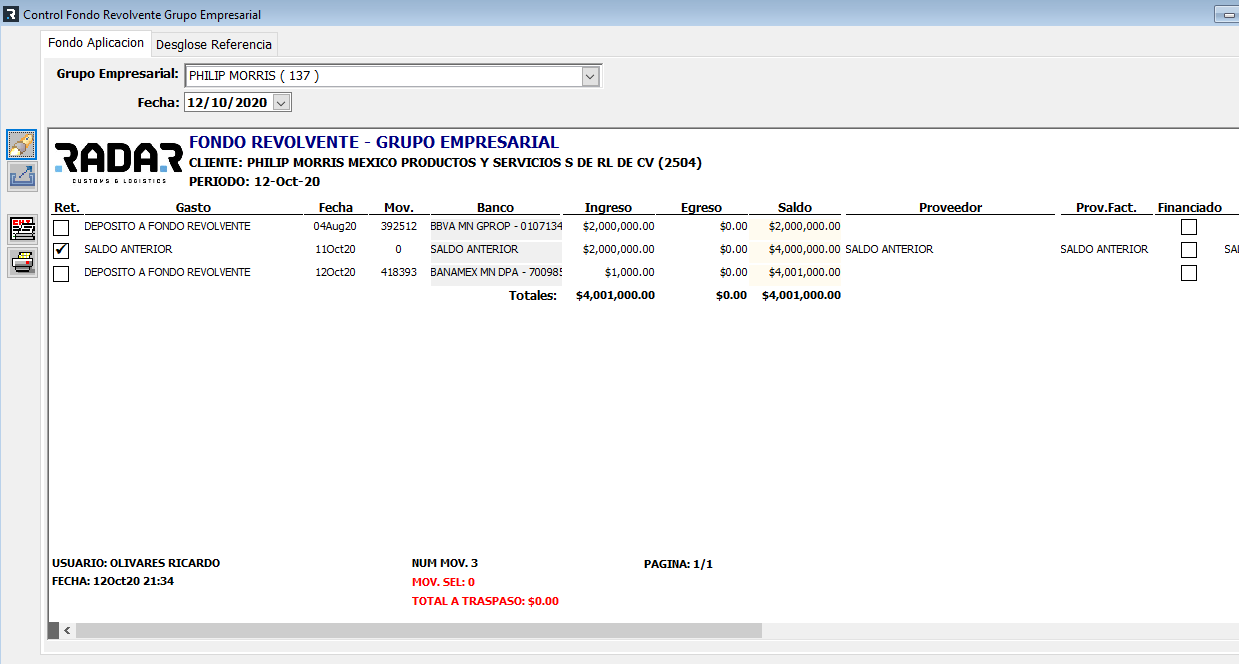Click the Financiado column header
This screenshot has height=664, width=1239.
click(1190, 207)
